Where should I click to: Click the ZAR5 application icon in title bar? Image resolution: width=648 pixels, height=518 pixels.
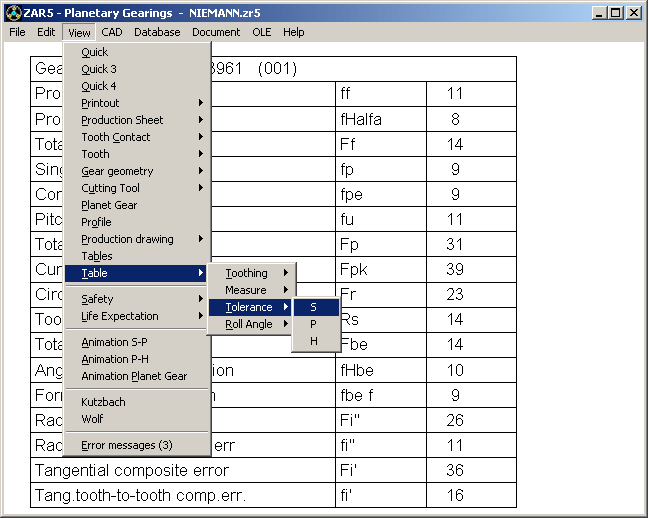point(9,13)
